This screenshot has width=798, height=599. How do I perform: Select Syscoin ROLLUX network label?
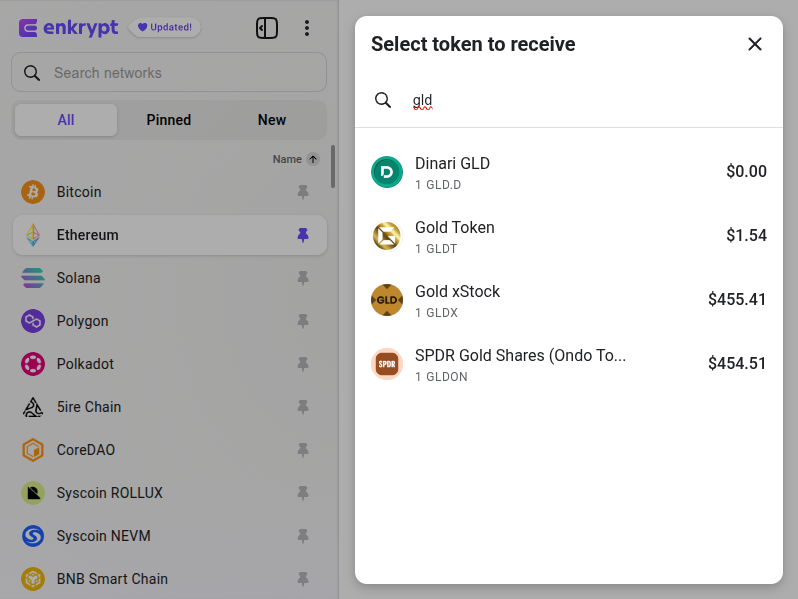click(x=109, y=493)
